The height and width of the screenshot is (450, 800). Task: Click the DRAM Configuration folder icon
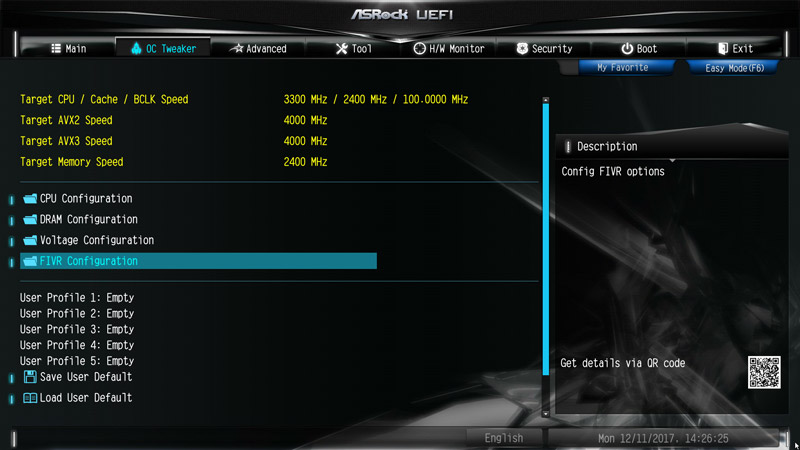click(x=30, y=219)
